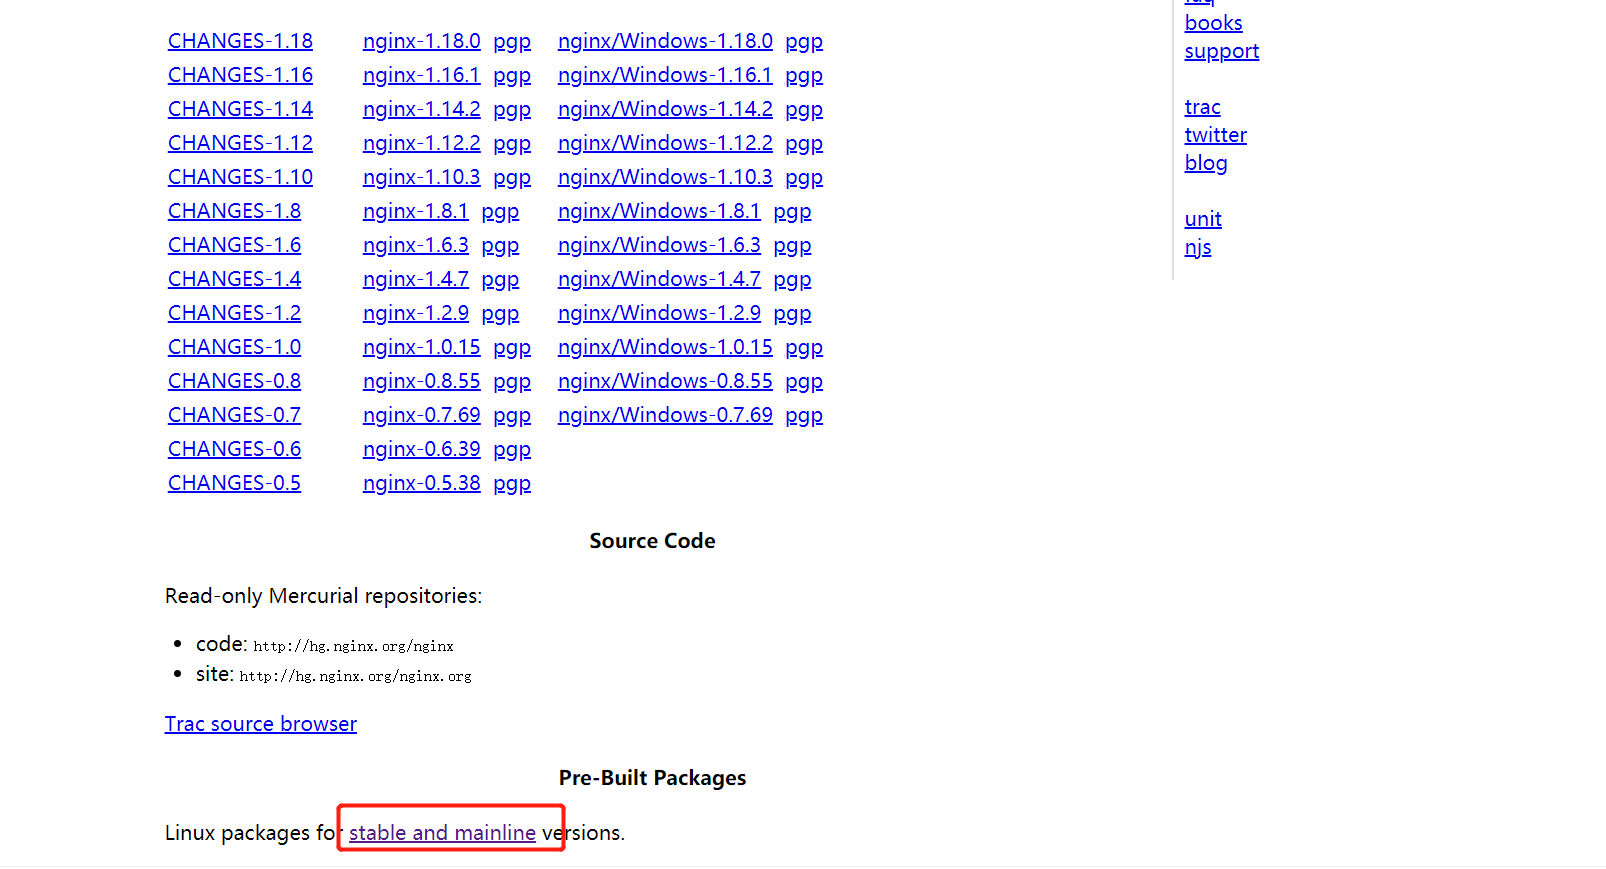Open the CHANGES-0.7 link
Screen dimensions: 1606x869
point(234,415)
